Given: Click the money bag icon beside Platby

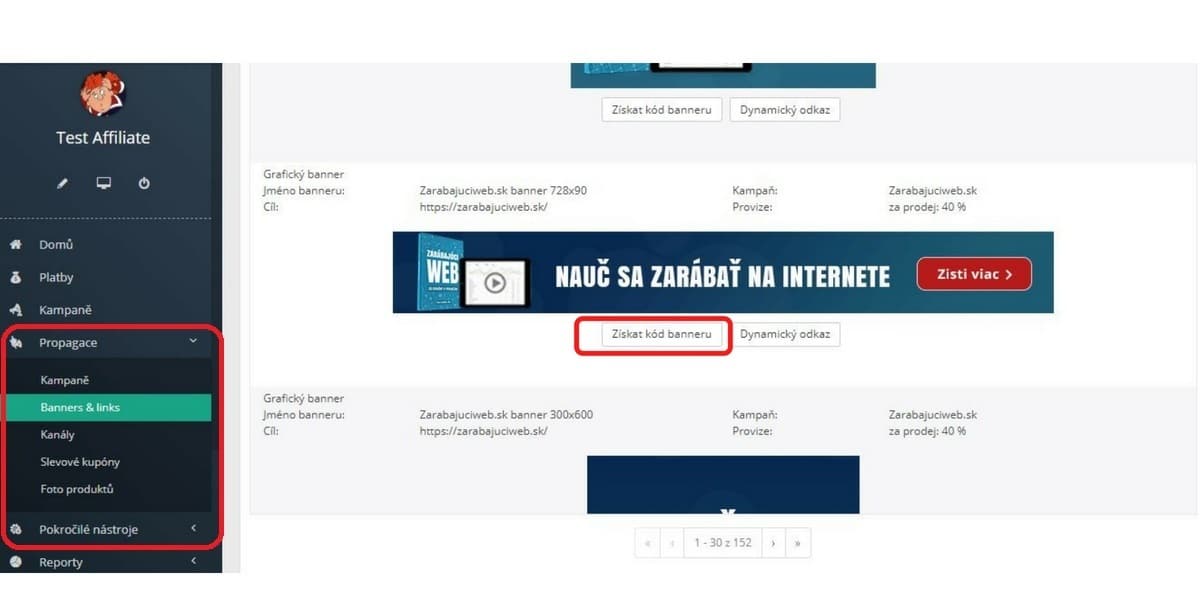Looking at the screenshot, I should (16, 277).
